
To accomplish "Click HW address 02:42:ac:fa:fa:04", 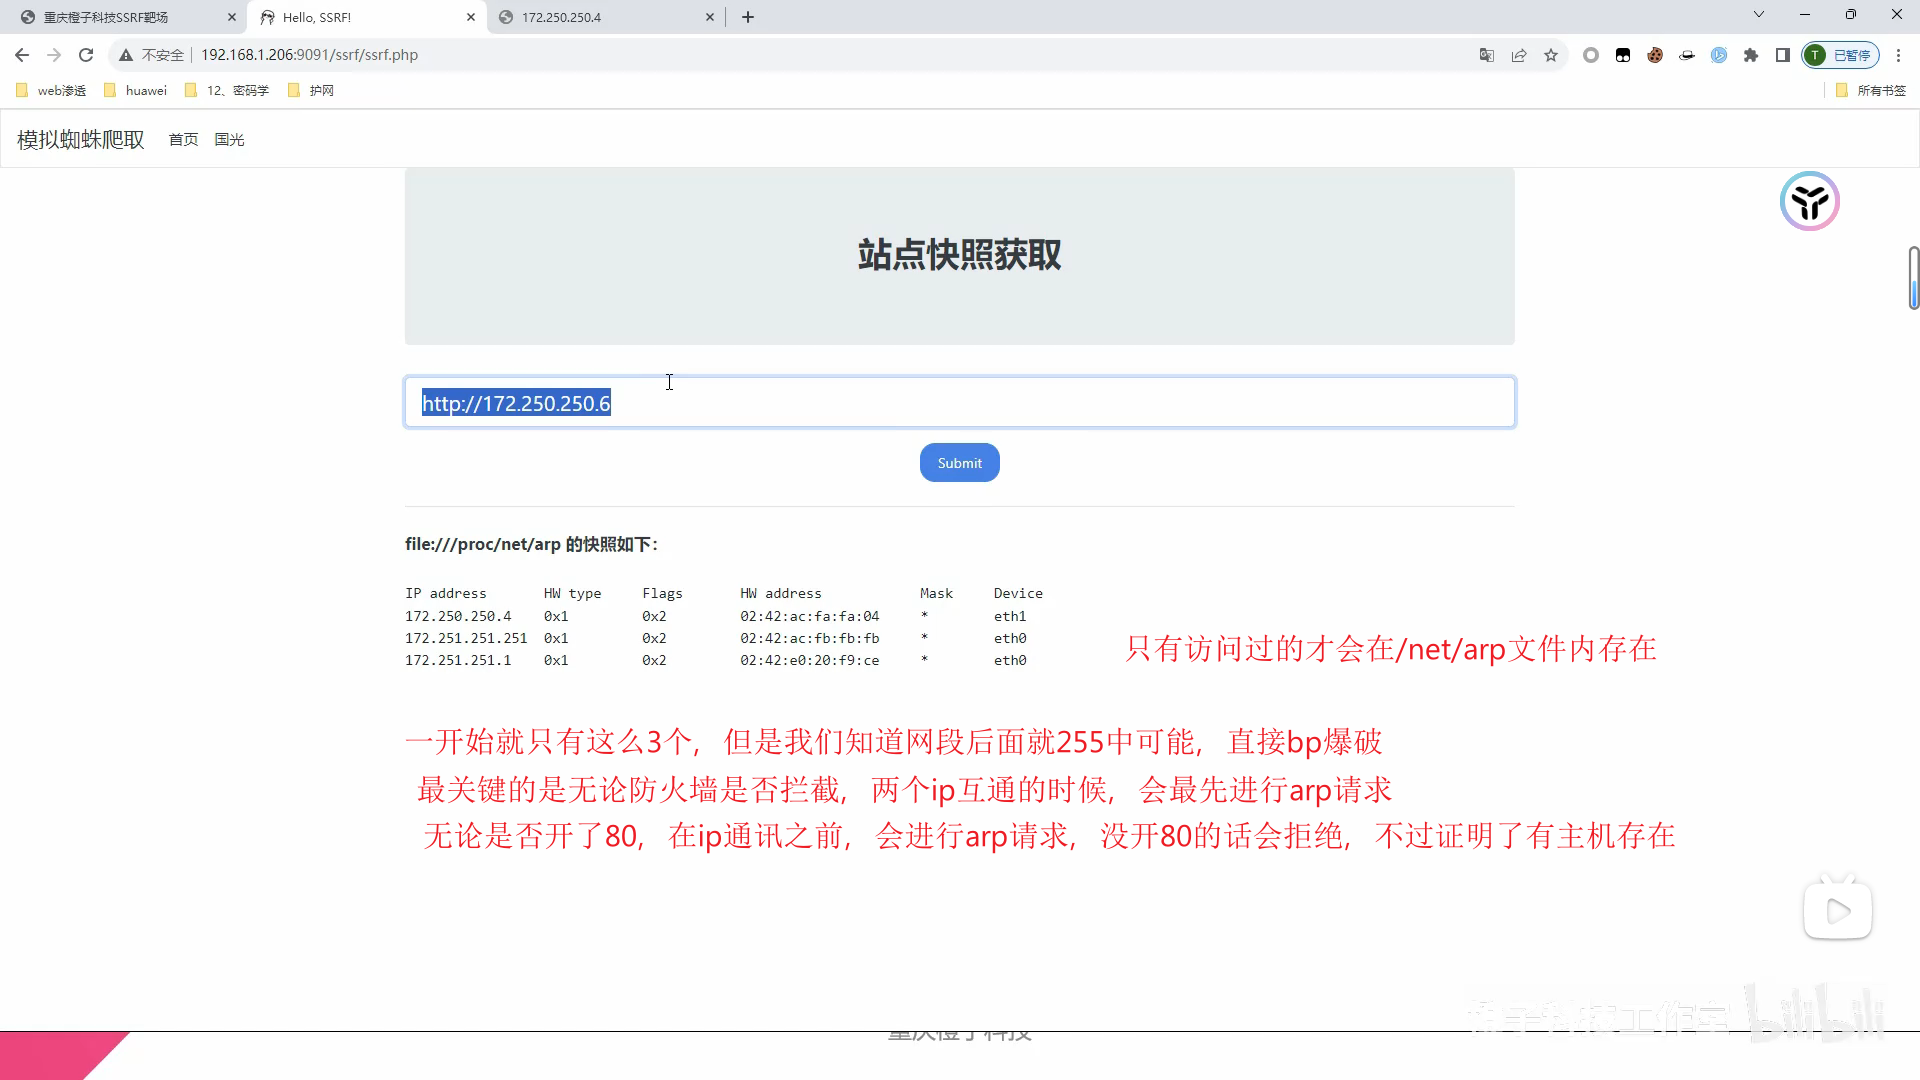I will click(810, 616).
